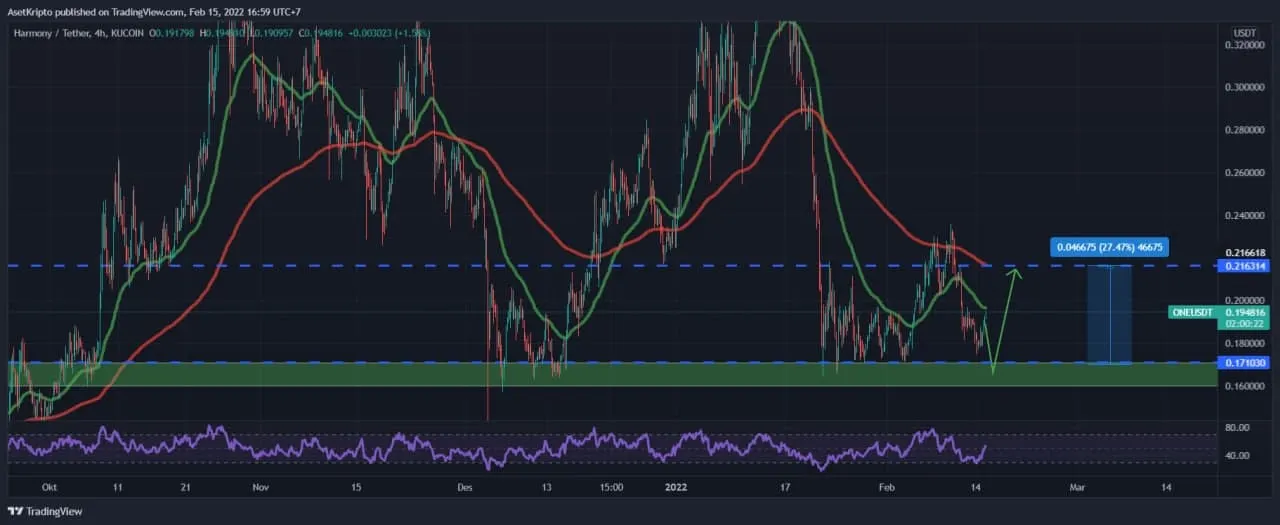Click the Feb label on time axis

(886, 488)
